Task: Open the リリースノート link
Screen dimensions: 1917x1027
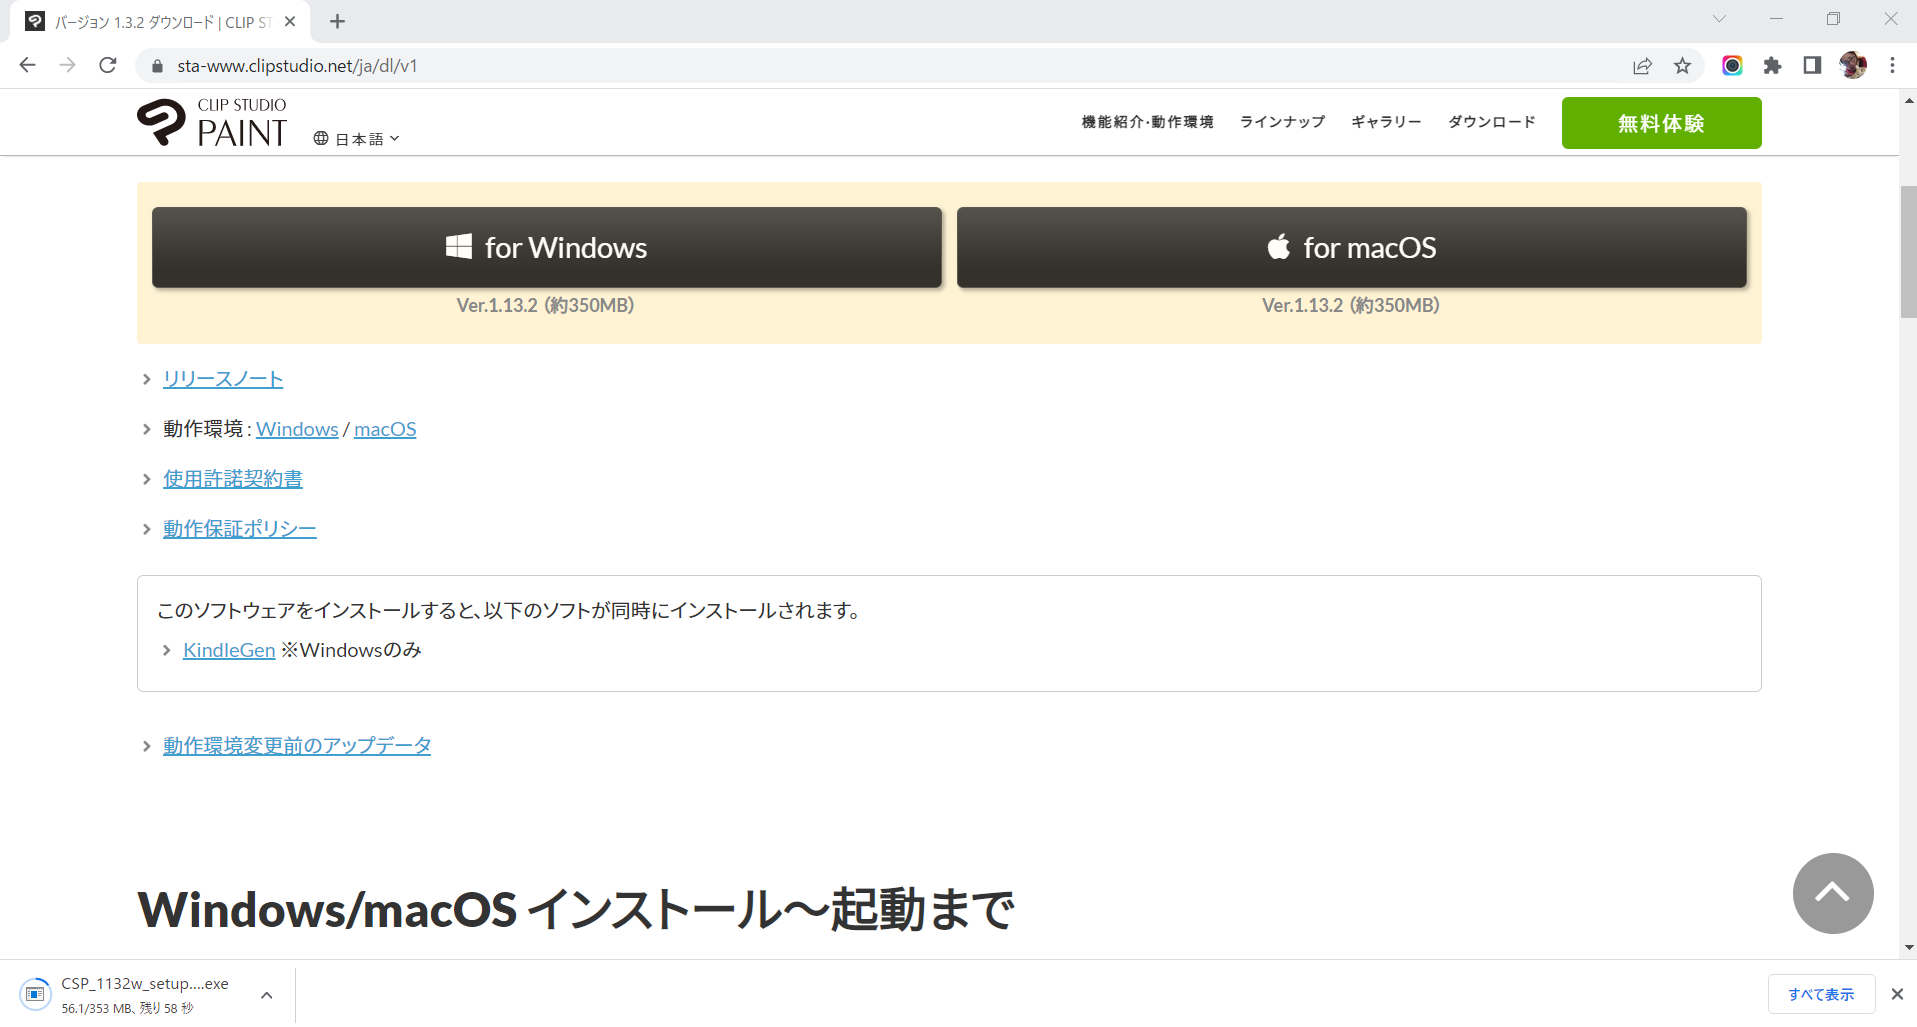Action: (223, 379)
